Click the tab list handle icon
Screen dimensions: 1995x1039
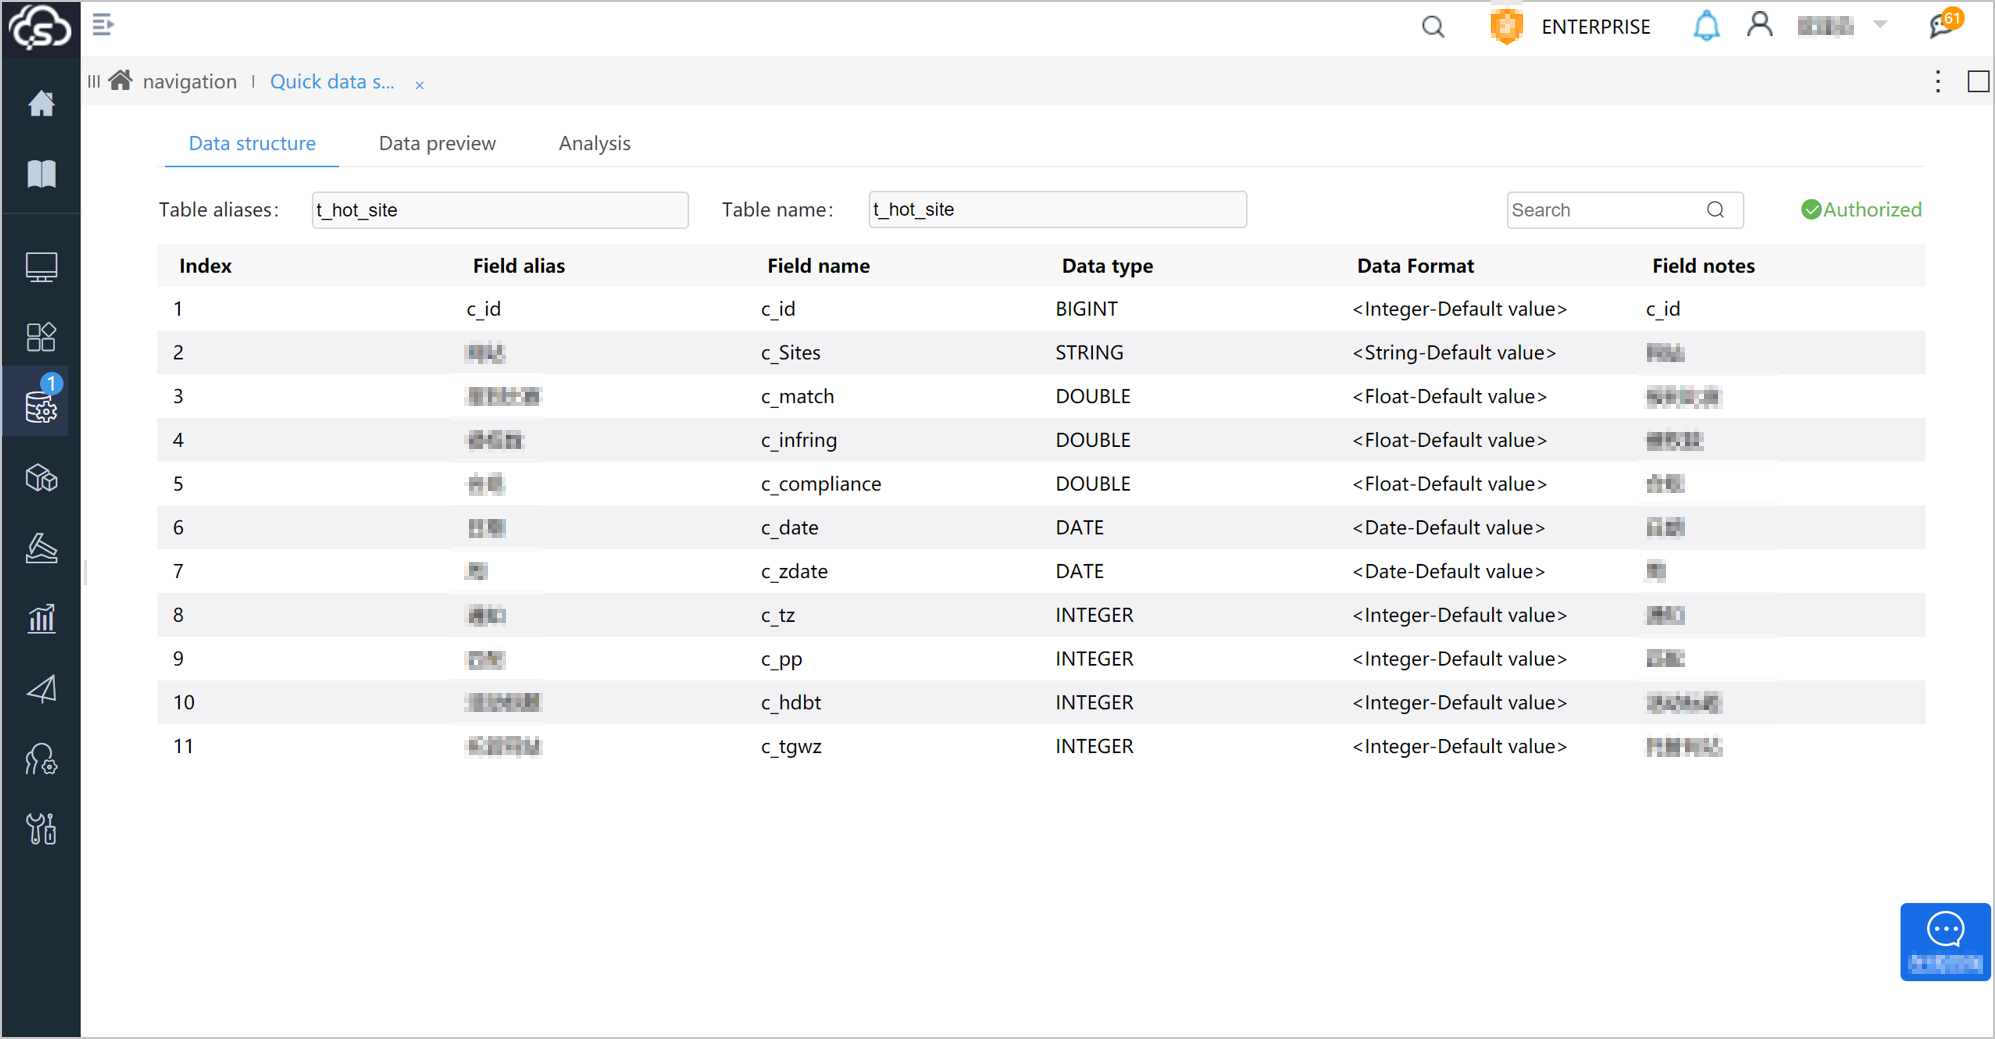94,82
